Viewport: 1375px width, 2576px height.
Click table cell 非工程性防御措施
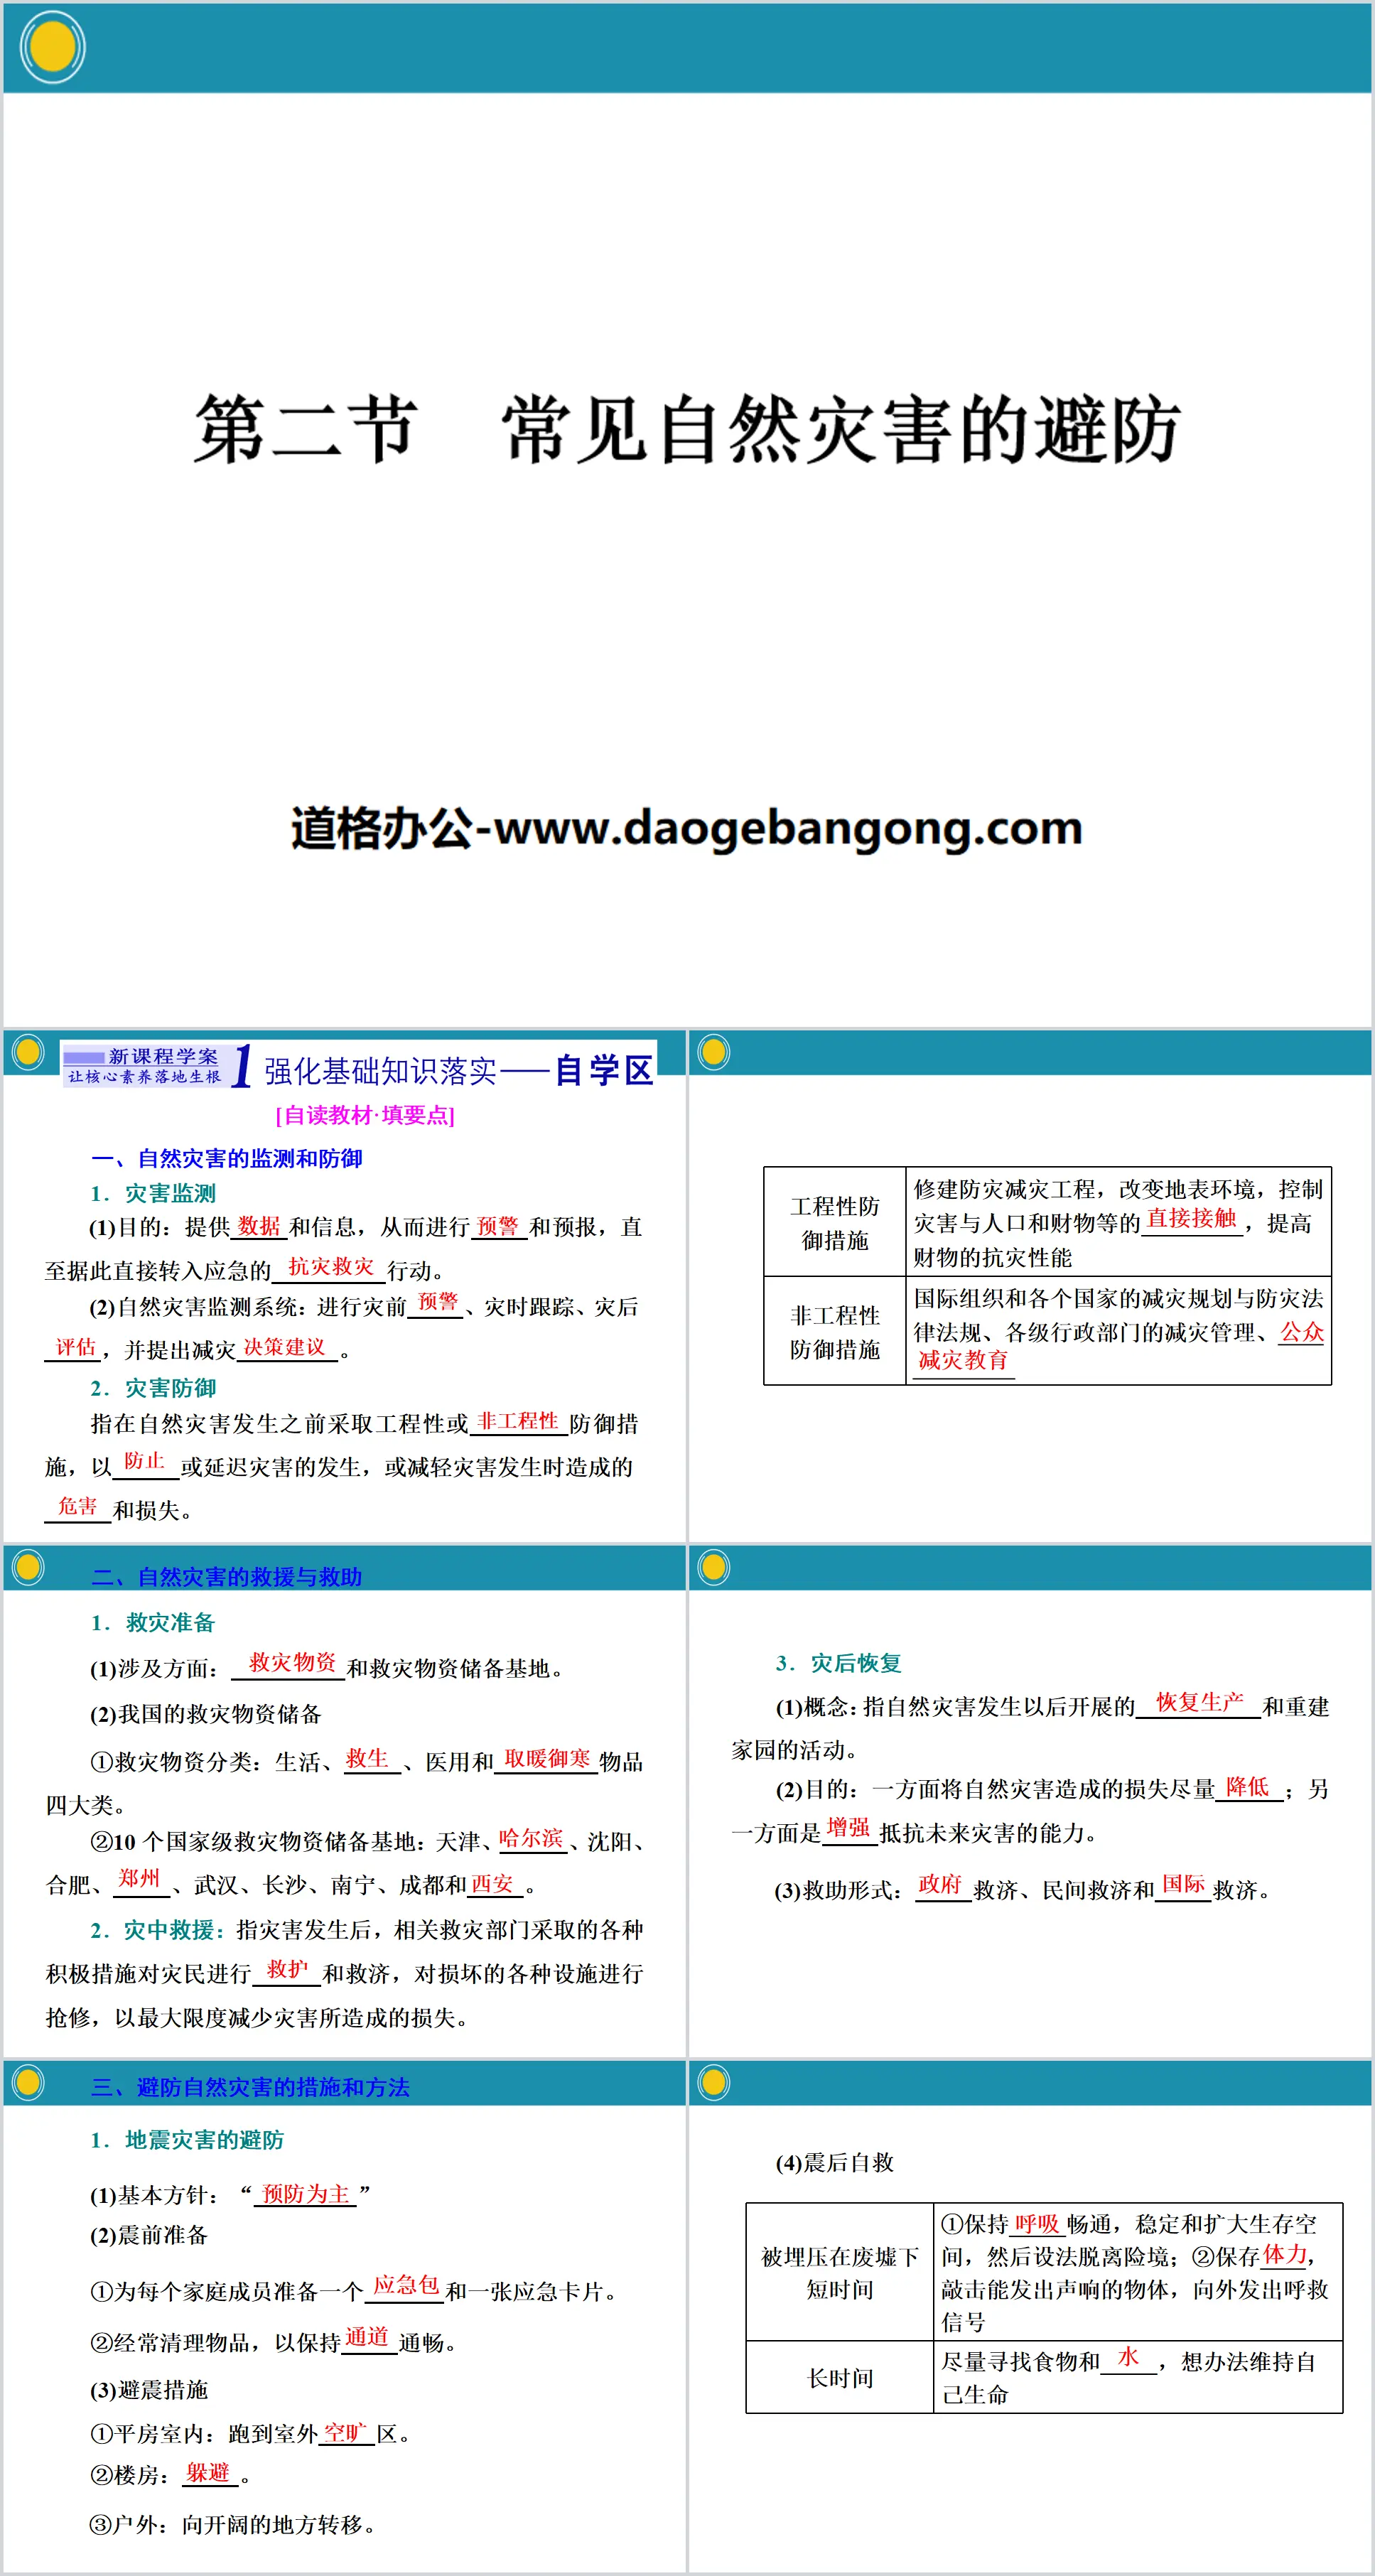[x=835, y=1332]
